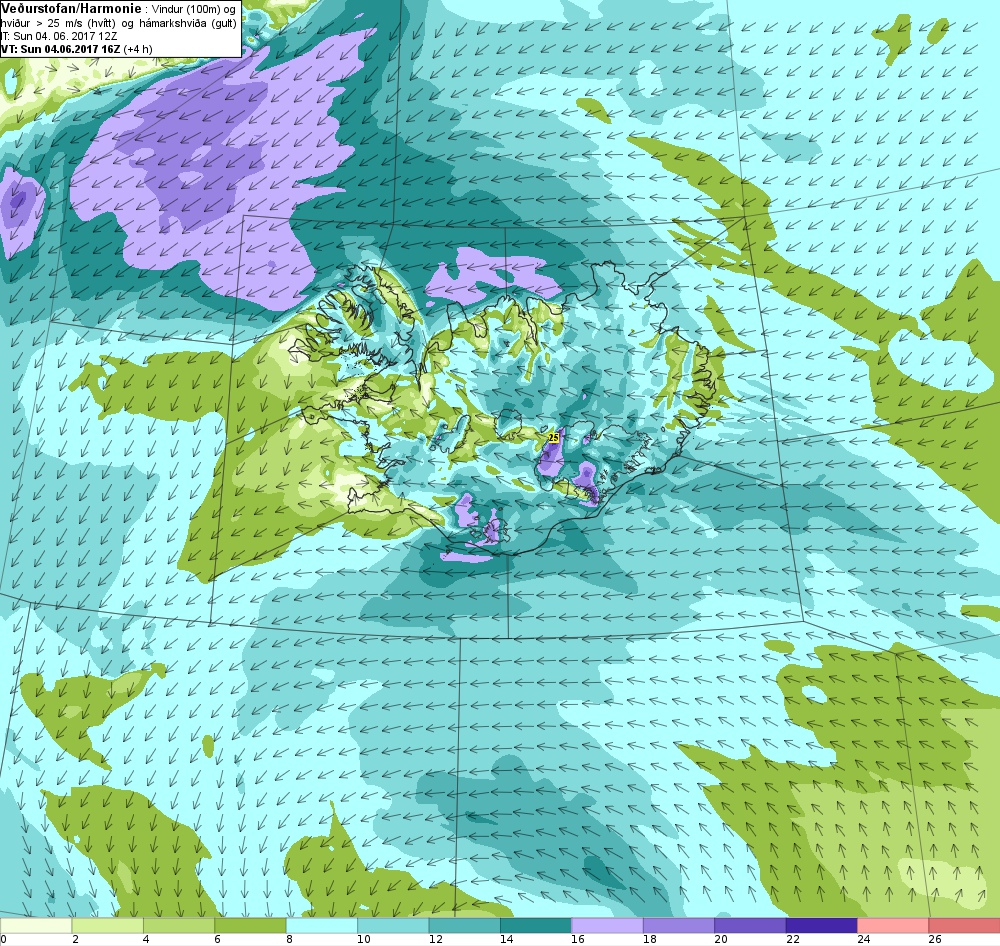Click the legend scale label 14
Image resolution: width=1000 pixels, height=946 pixels.
point(506,939)
